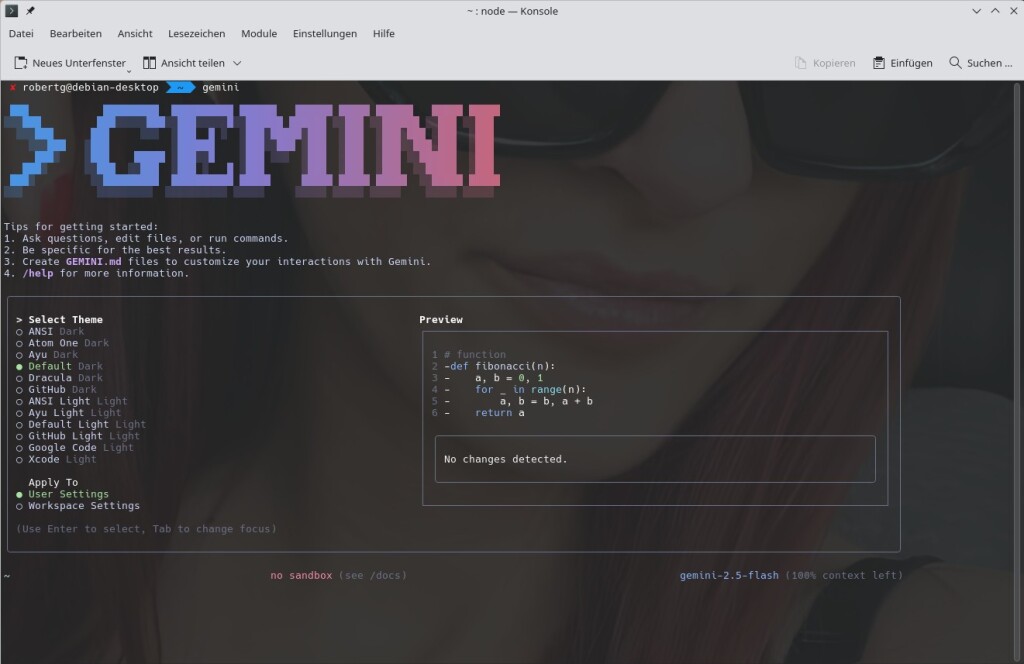Click the Suchen magnifier icon
The height and width of the screenshot is (664, 1024).
(x=955, y=63)
